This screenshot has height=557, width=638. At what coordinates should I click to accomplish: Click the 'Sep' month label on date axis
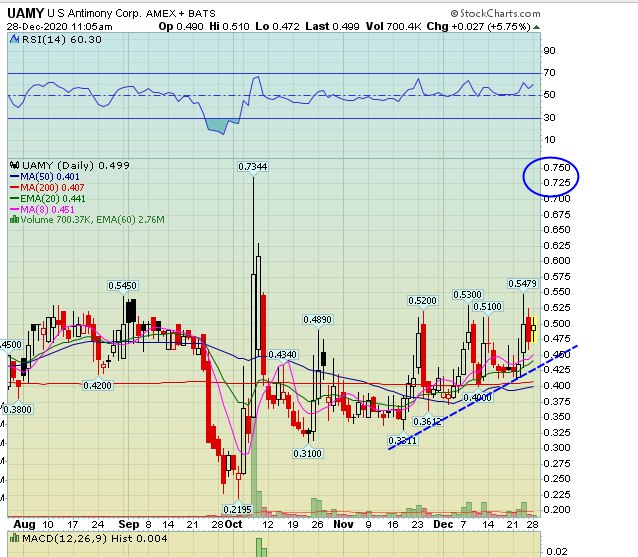(129, 524)
